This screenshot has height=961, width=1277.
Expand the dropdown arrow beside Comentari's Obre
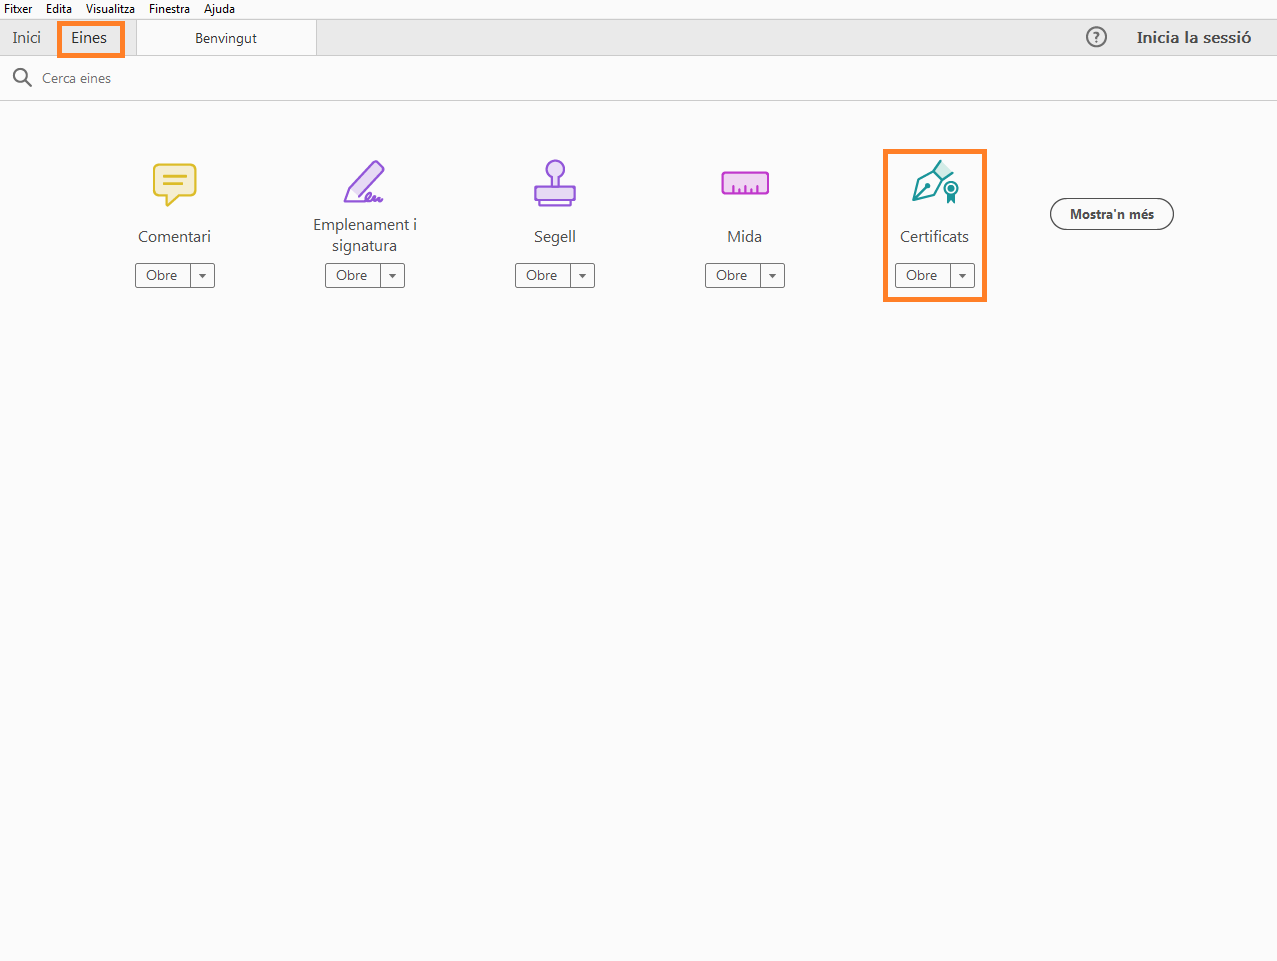202,275
